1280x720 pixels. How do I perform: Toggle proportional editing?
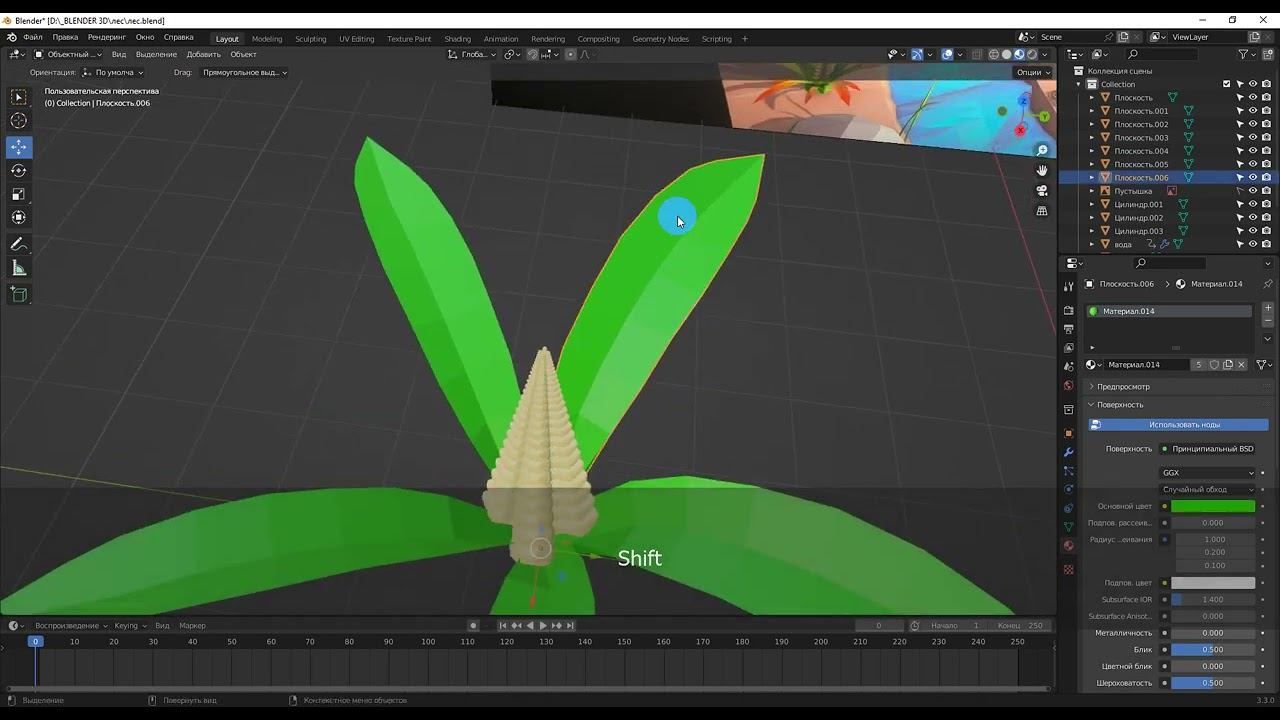571,54
